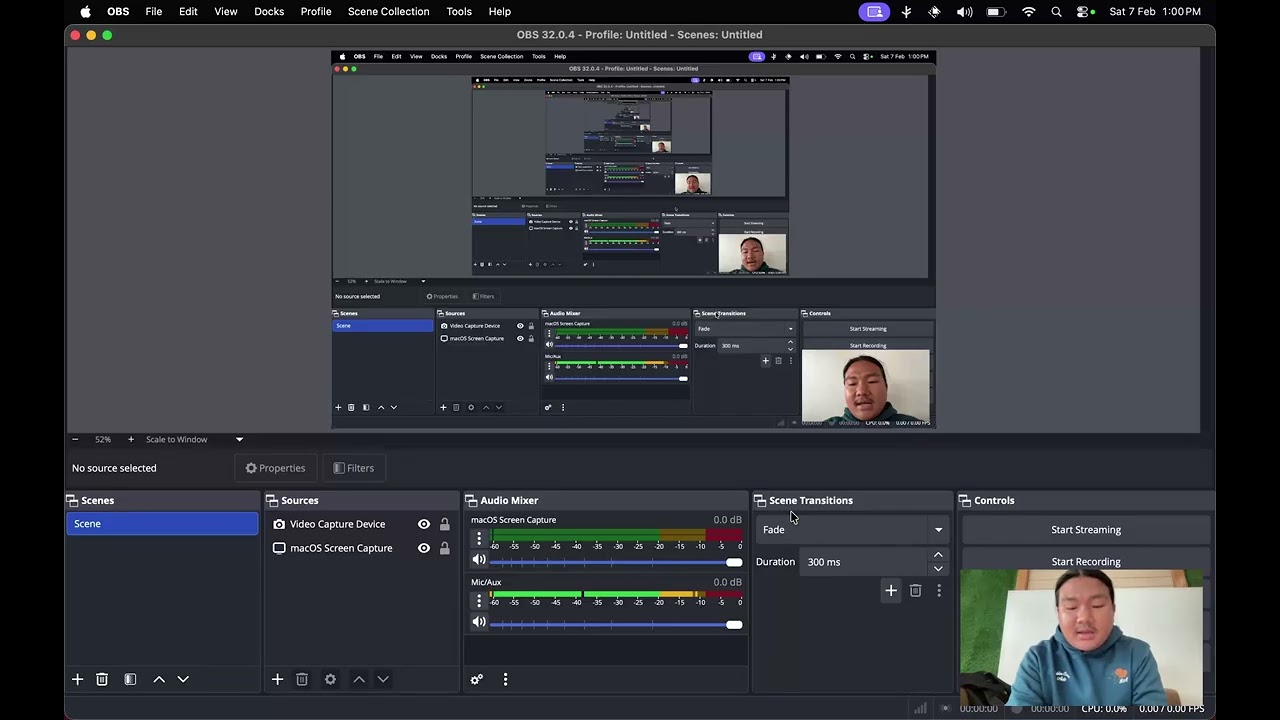Open the Edit menu
This screenshot has width=1280, height=720.
[x=188, y=12]
